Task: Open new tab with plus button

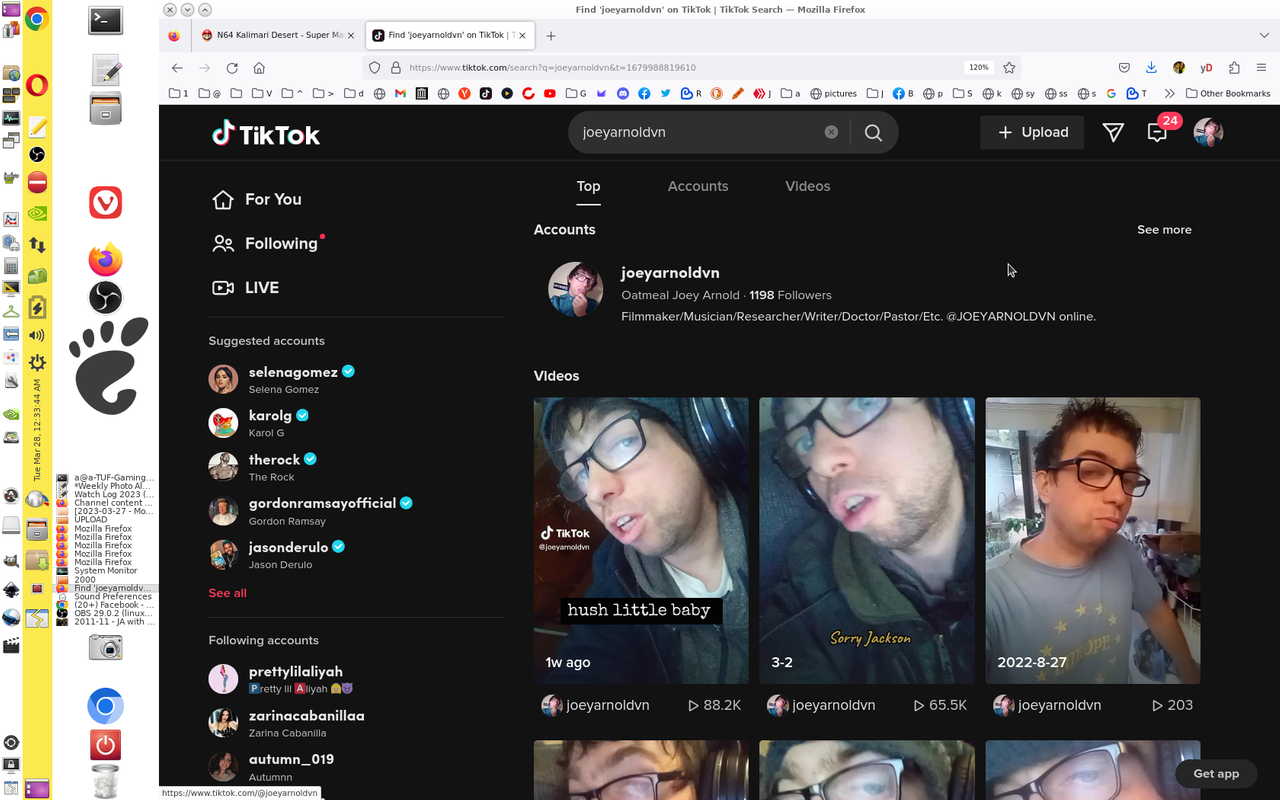Action: pos(551,35)
